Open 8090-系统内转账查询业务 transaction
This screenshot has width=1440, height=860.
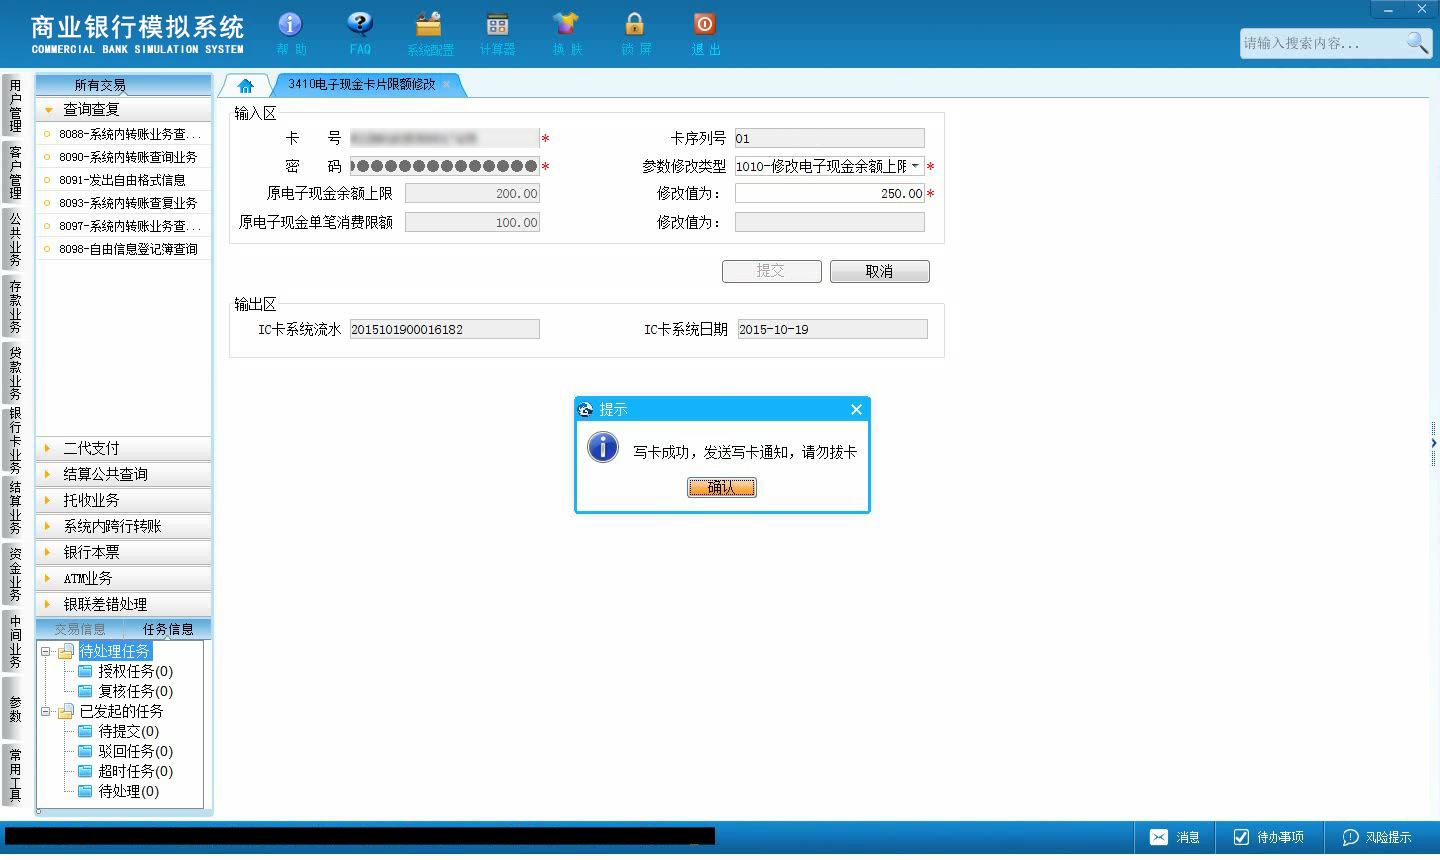pos(124,157)
